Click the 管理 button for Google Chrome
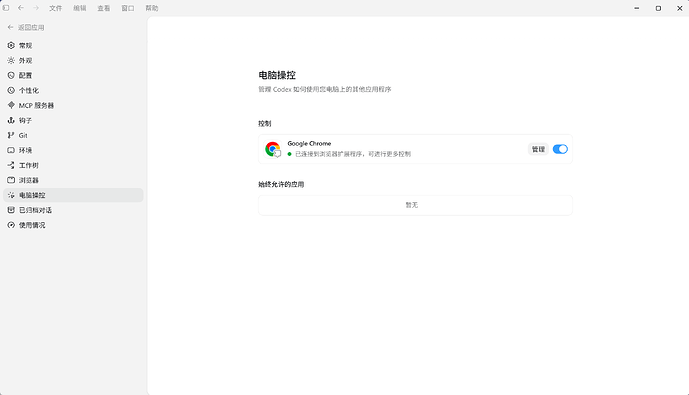This screenshot has height=395, width=689. tap(538, 149)
